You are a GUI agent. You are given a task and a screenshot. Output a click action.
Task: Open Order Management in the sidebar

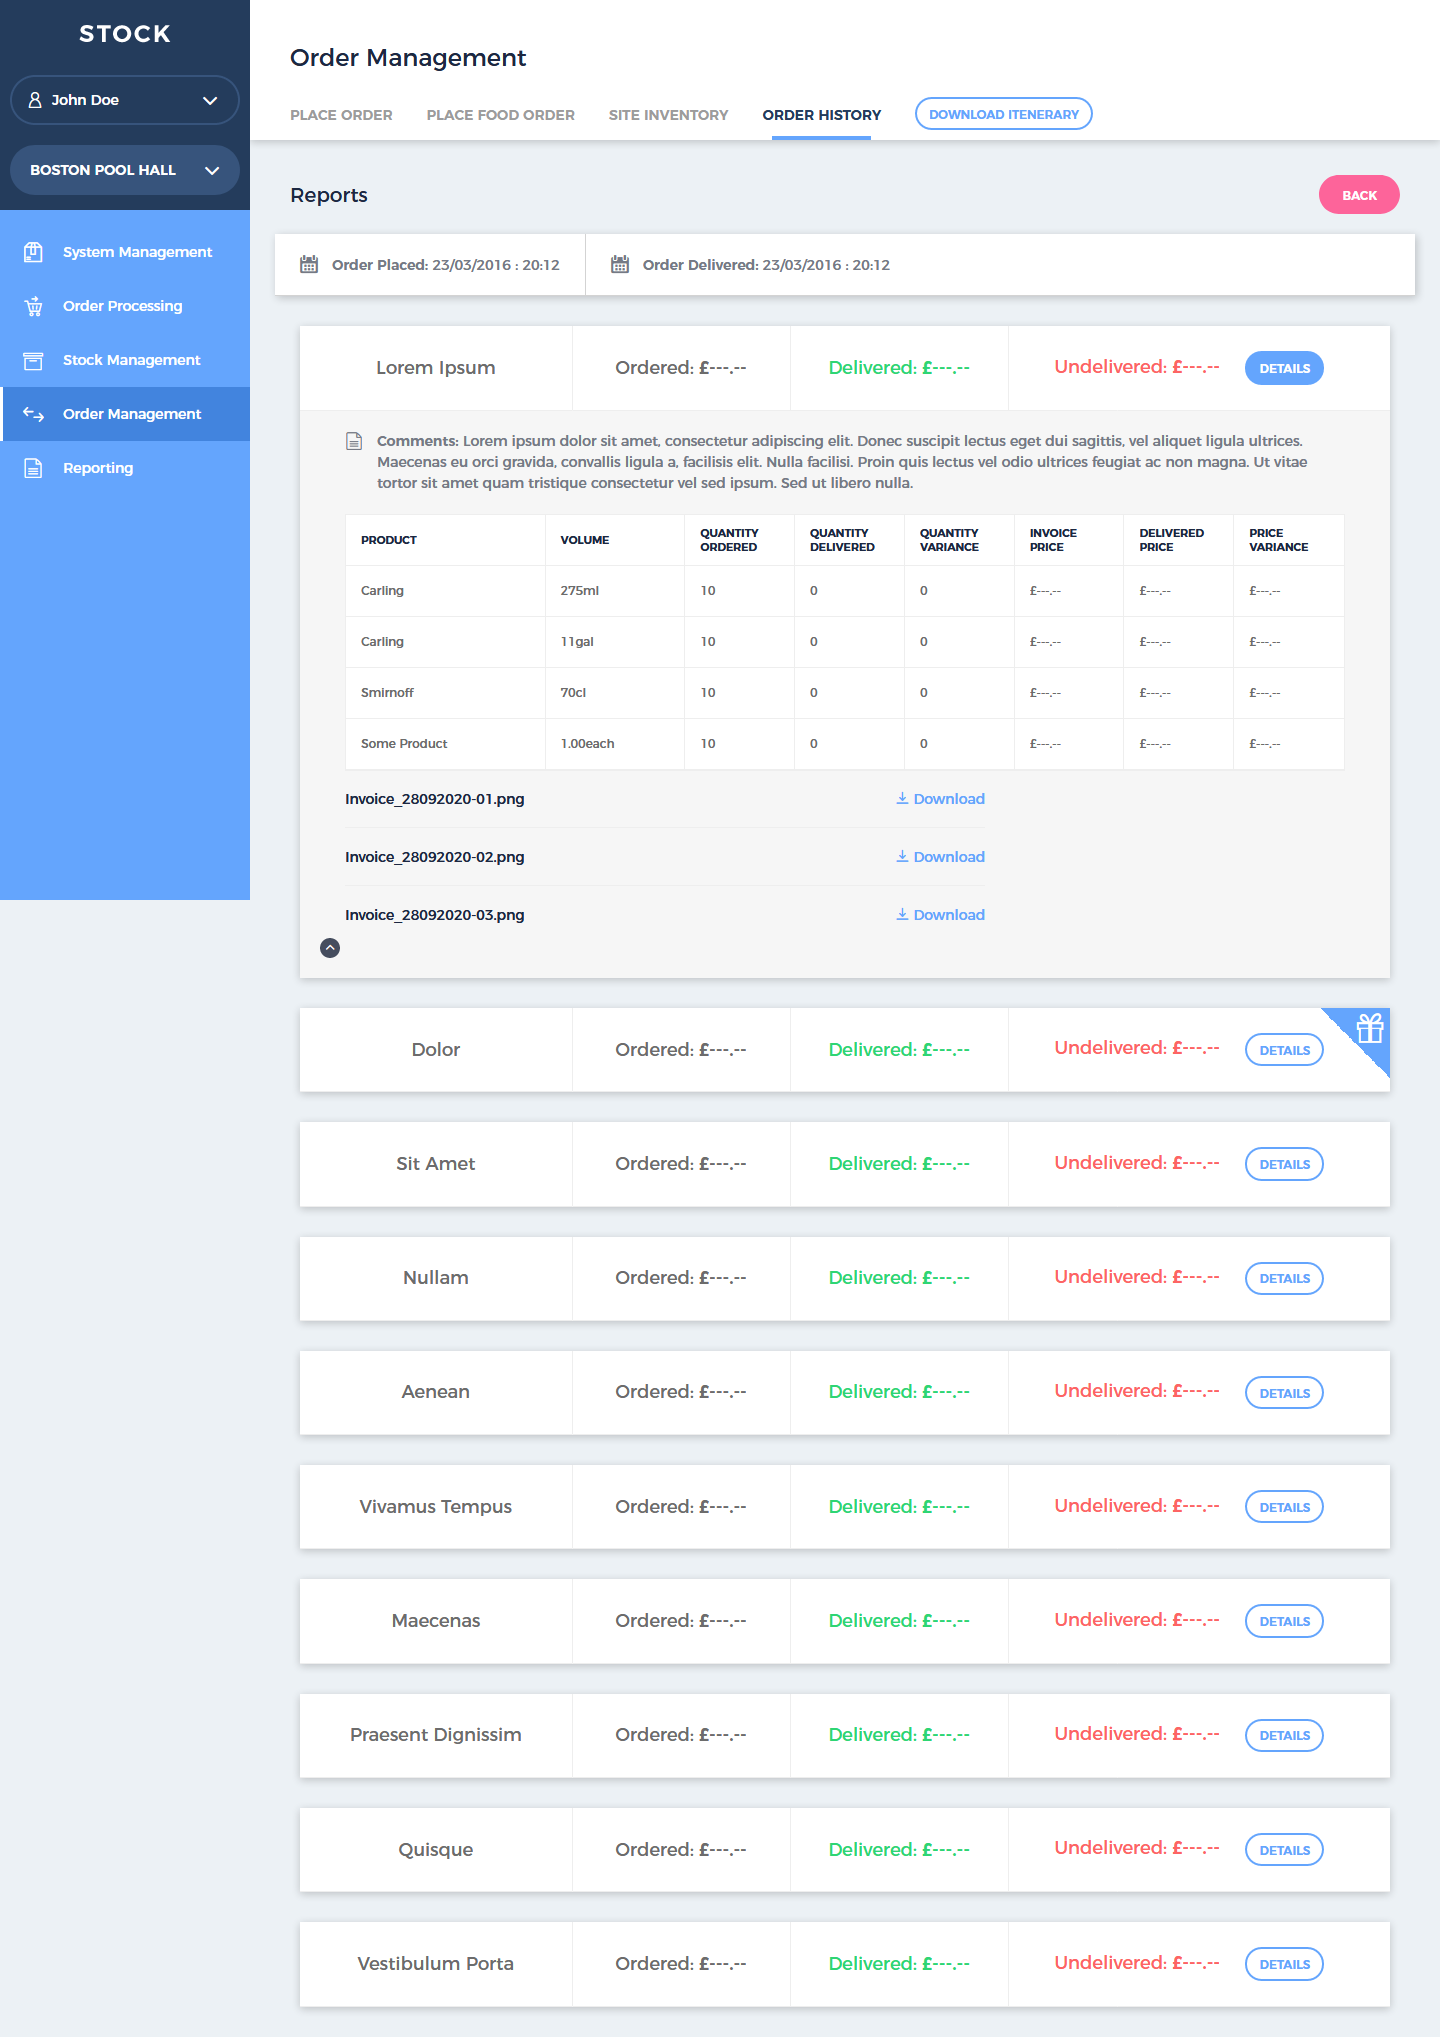(x=131, y=414)
